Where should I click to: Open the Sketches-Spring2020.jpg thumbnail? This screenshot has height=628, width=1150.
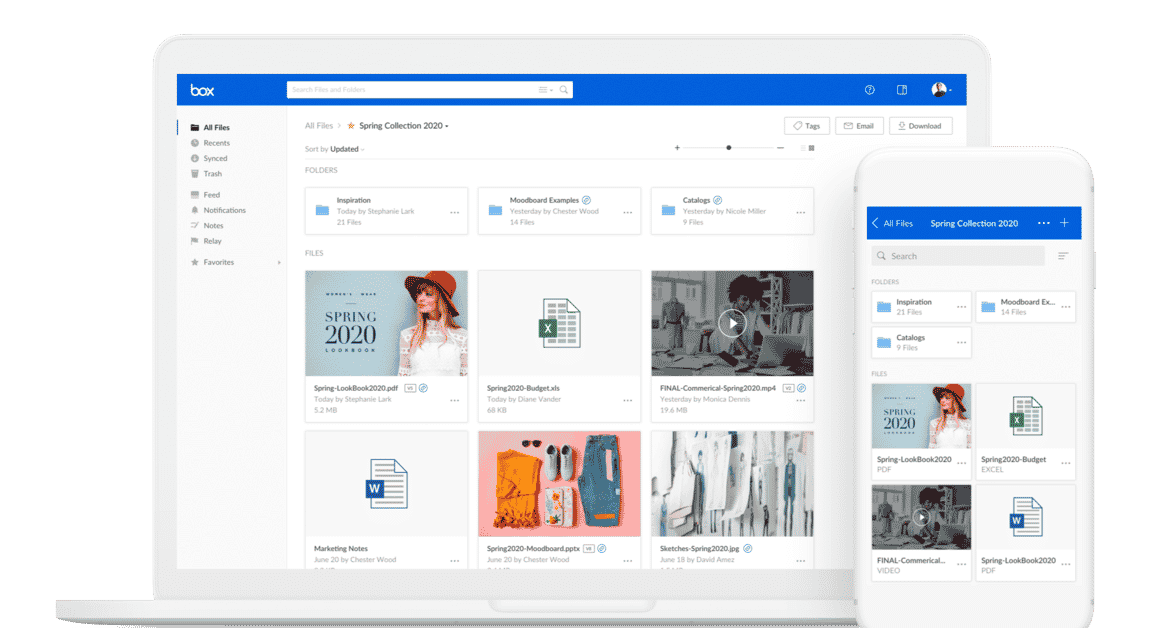[732, 484]
